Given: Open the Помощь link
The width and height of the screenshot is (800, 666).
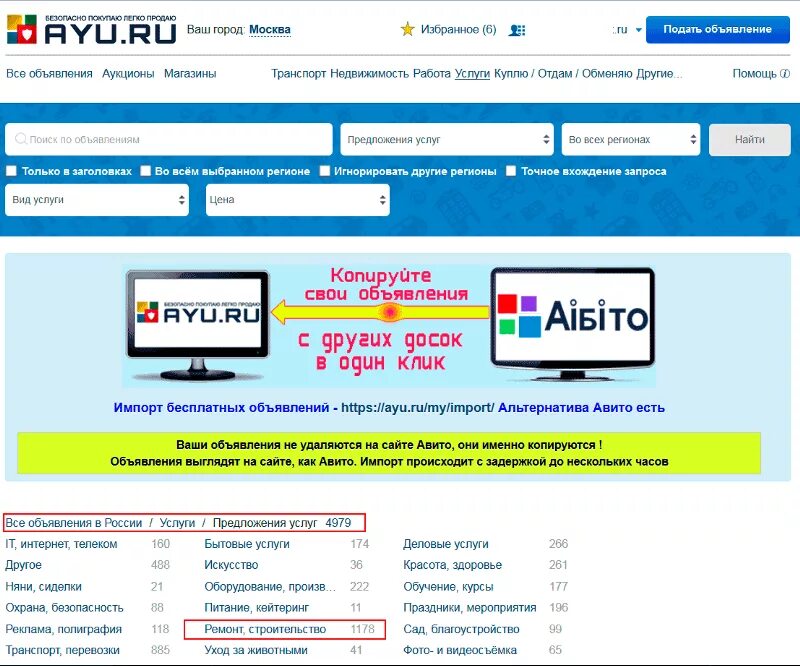Looking at the screenshot, I should pyautogui.click(x=755, y=73).
